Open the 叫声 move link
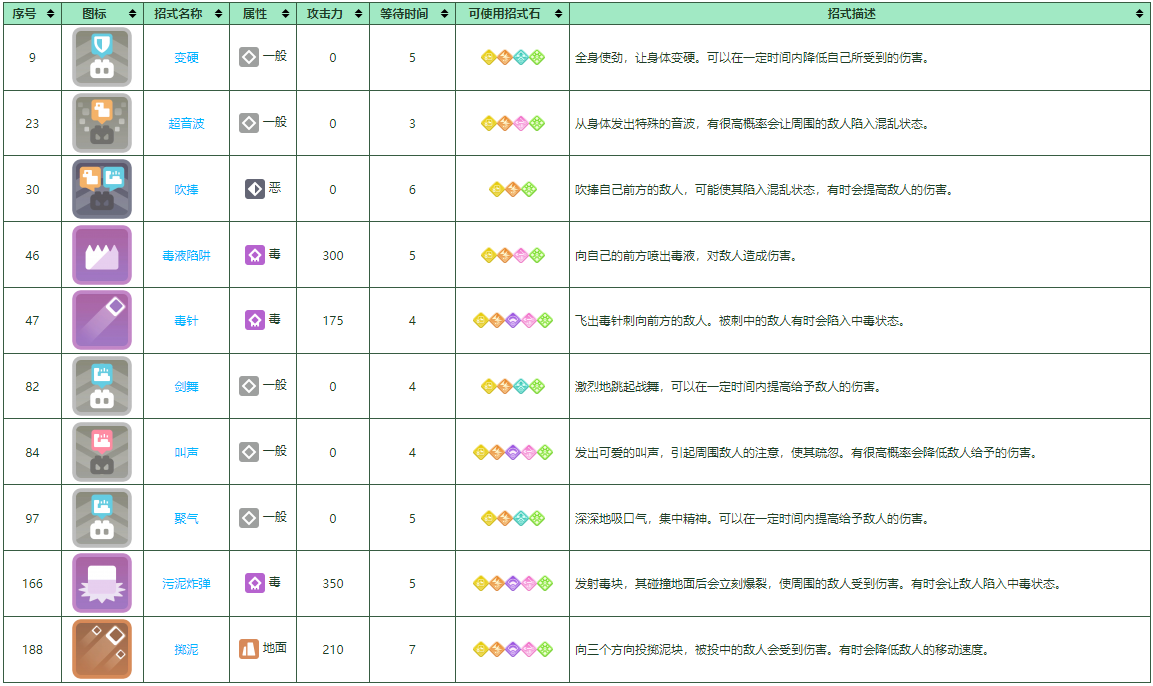Screen dimensions: 1153x686 186,453
